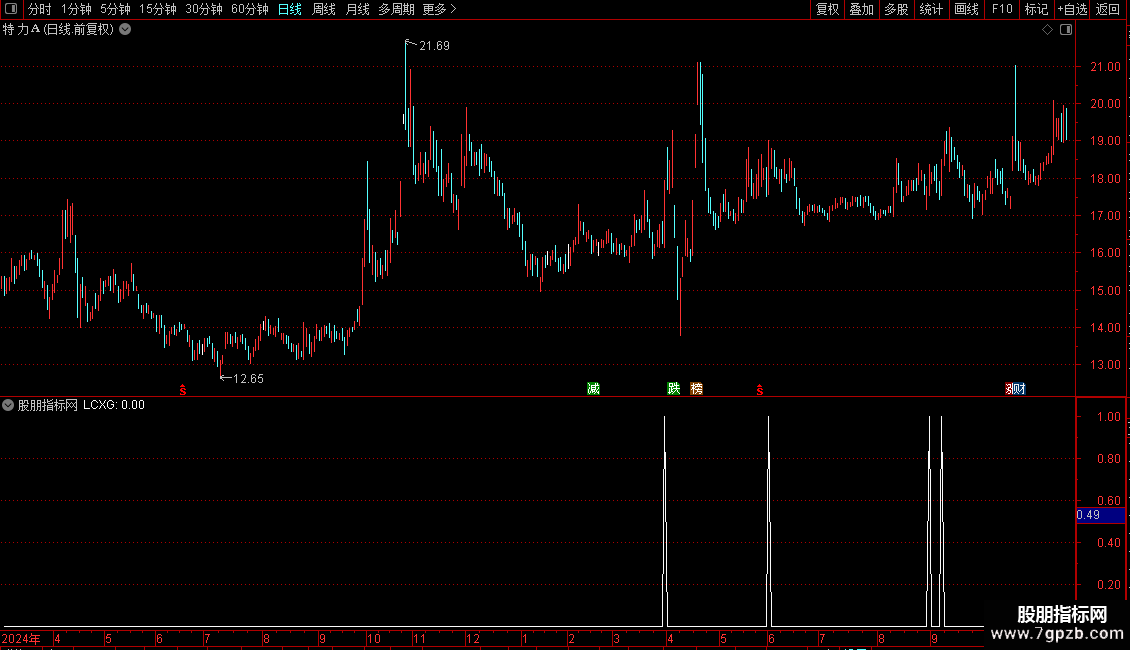Click the 21.00 price axis label
1130x650 pixels.
[1105, 67]
